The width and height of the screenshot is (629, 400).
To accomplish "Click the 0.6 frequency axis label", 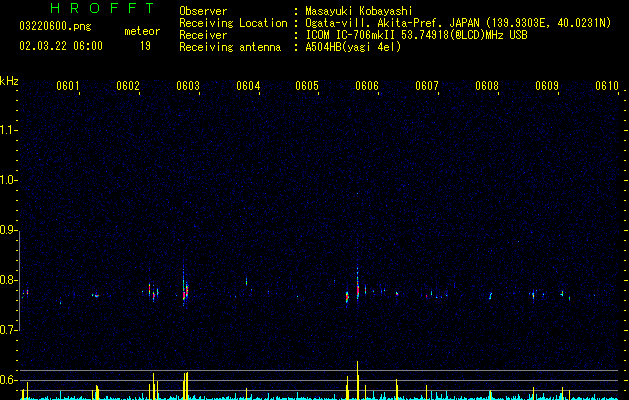I will pos(8,380).
